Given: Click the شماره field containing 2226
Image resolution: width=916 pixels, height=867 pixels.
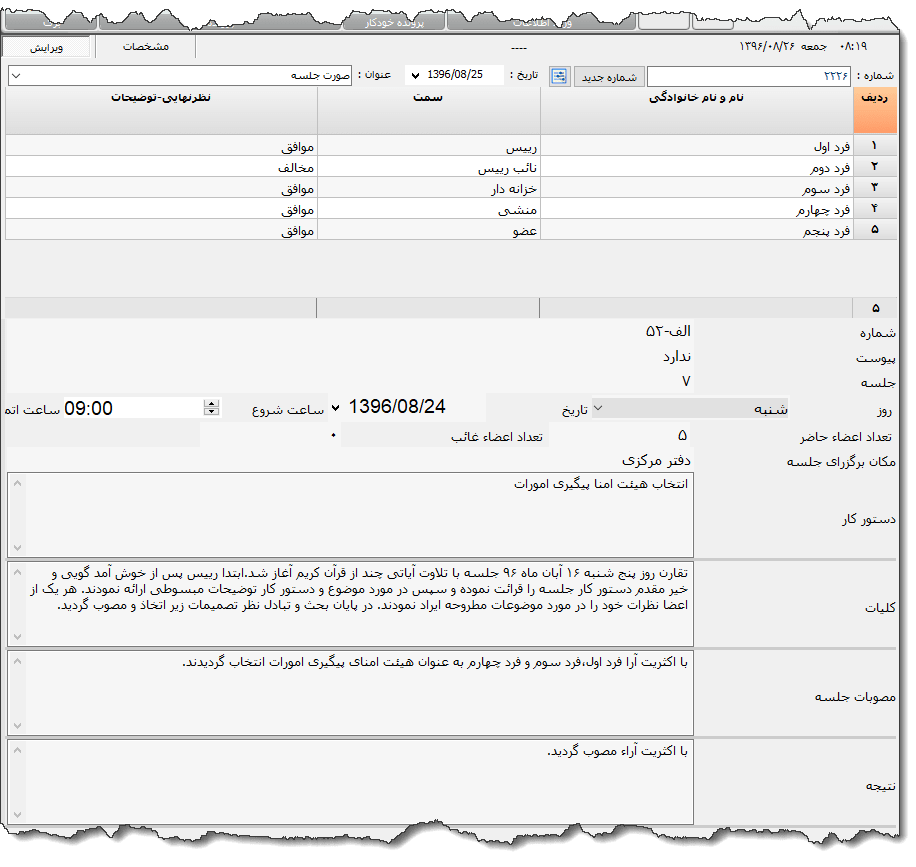Looking at the screenshot, I should coord(749,76).
